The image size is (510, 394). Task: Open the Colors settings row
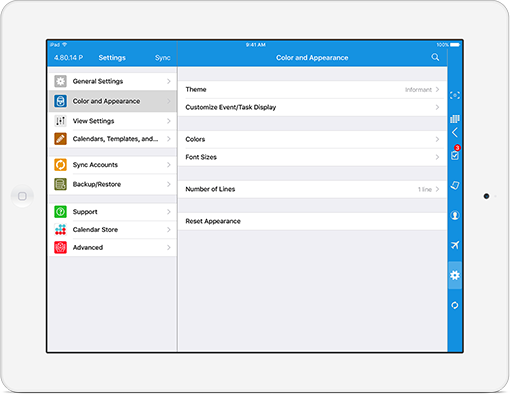point(312,139)
